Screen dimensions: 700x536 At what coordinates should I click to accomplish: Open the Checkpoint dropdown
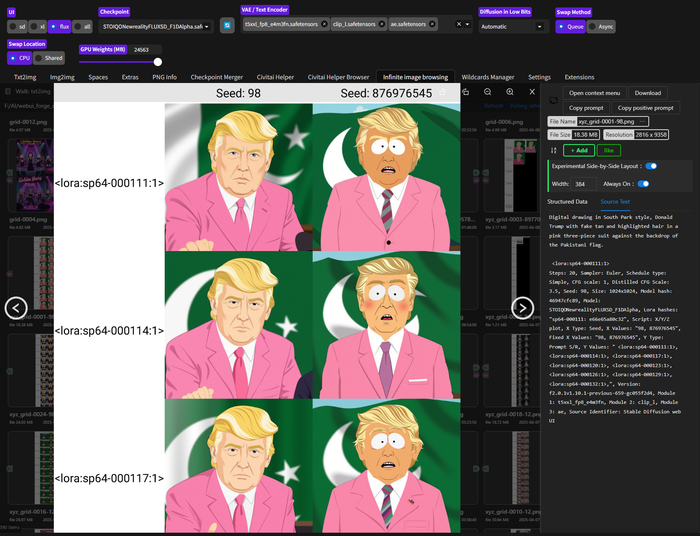coord(156,26)
